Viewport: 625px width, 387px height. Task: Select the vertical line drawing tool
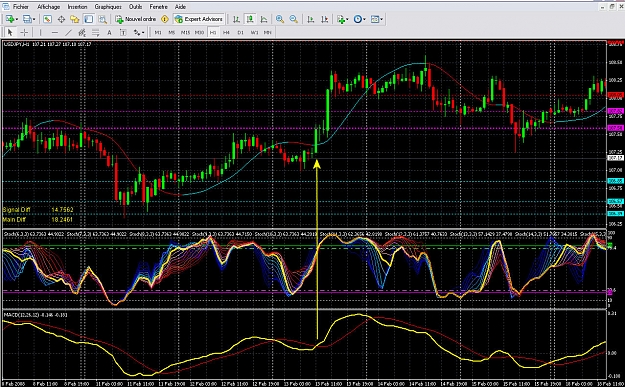[41, 32]
